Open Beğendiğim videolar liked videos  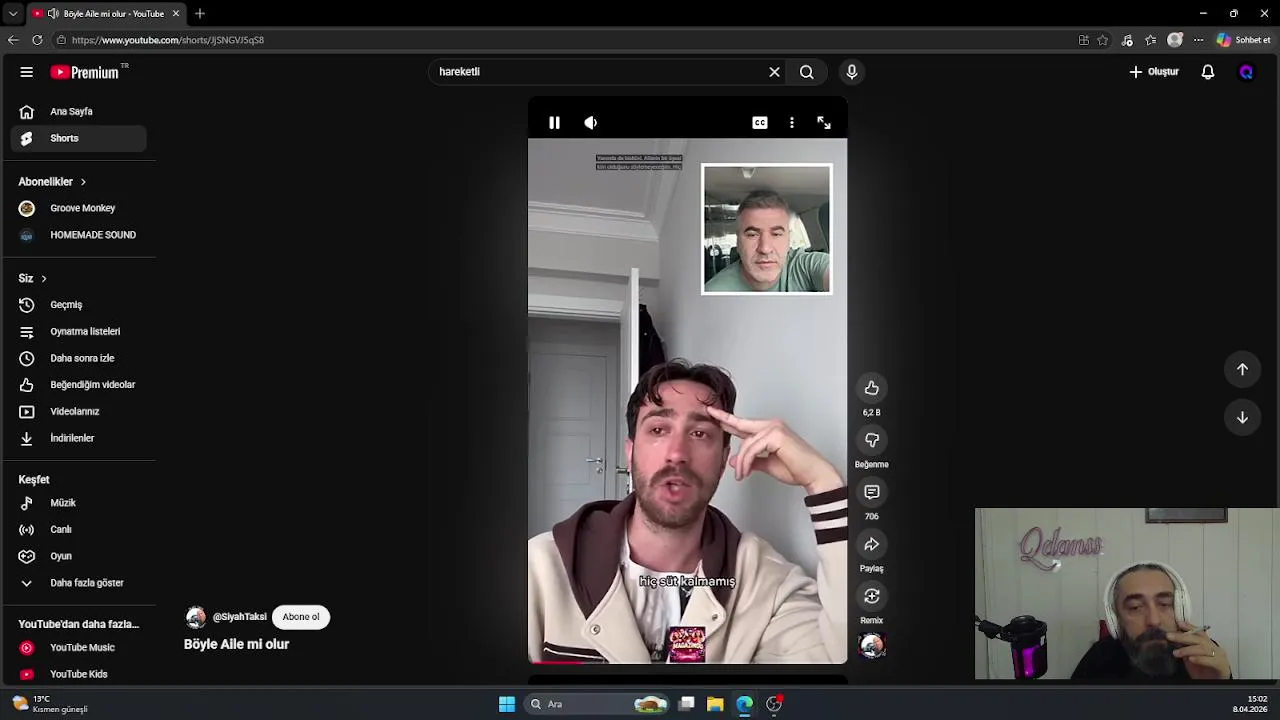pos(78,385)
